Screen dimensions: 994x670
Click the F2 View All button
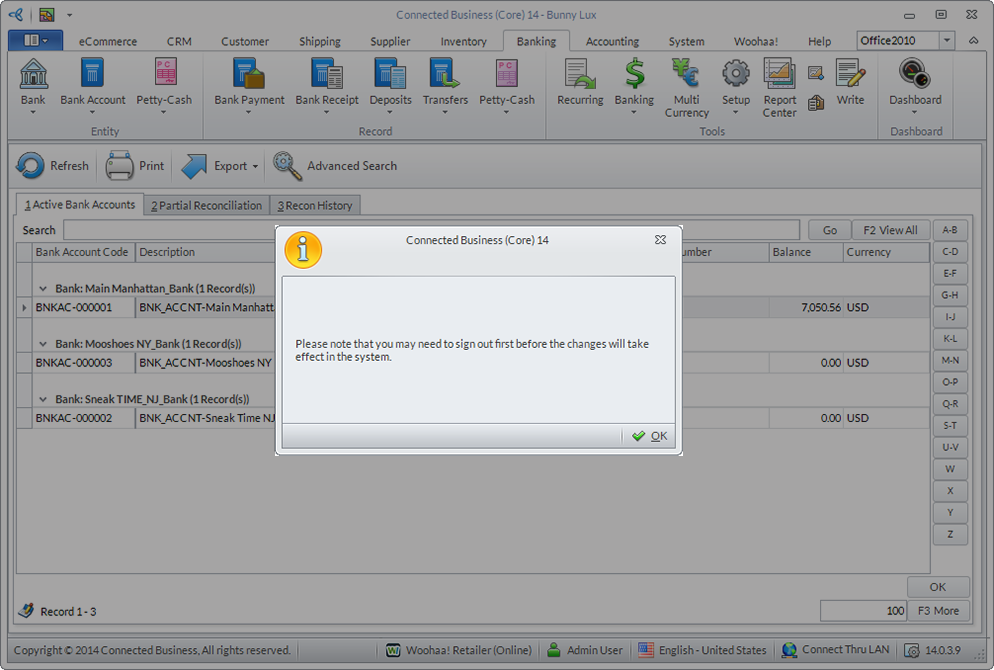tap(890, 230)
